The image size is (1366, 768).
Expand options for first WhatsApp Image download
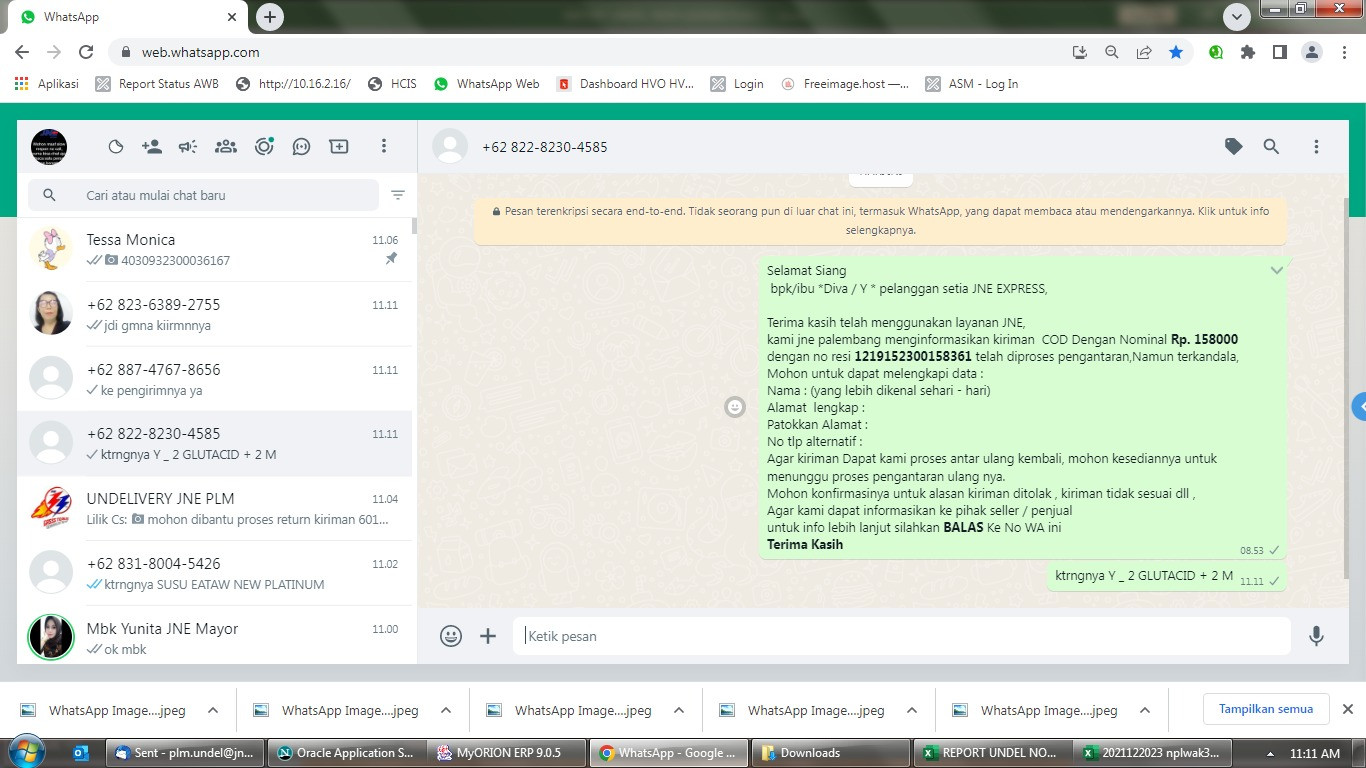pyautogui.click(x=213, y=711)
